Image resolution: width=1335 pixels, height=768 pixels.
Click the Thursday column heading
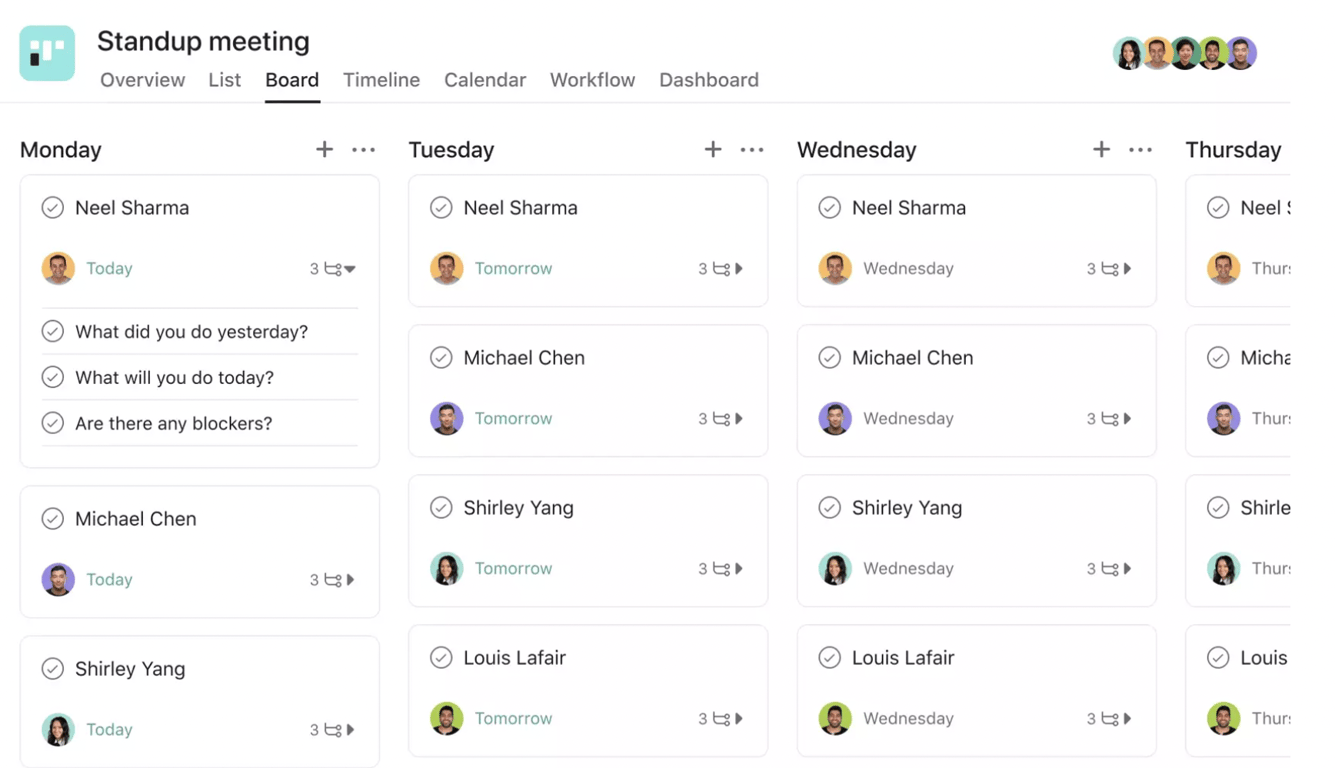click(x=1233, y=150)
